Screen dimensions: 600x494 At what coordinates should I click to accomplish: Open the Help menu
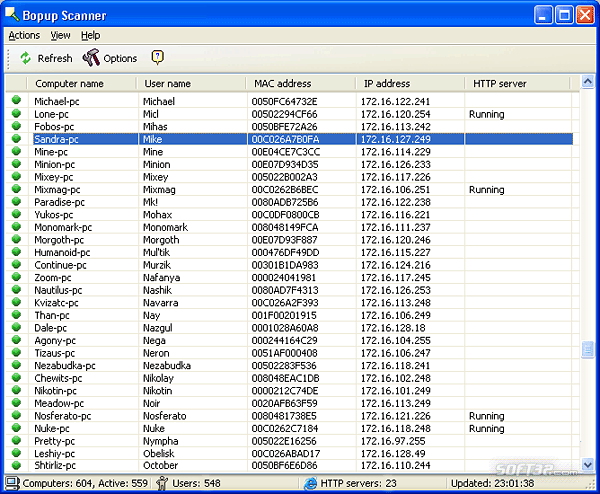pos(90,35)
